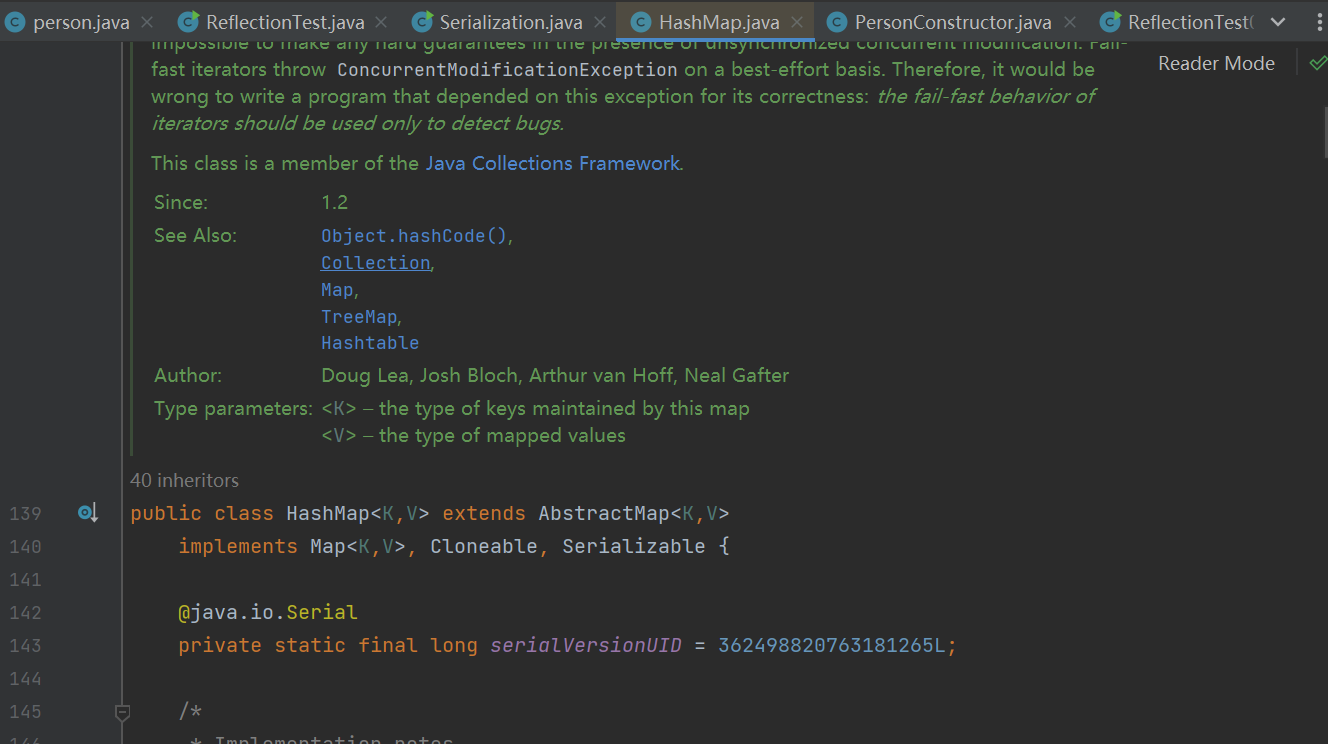Click the 'Since:' label in the documentation
The height and width of the screenshot is (744, 1328).
181,202
